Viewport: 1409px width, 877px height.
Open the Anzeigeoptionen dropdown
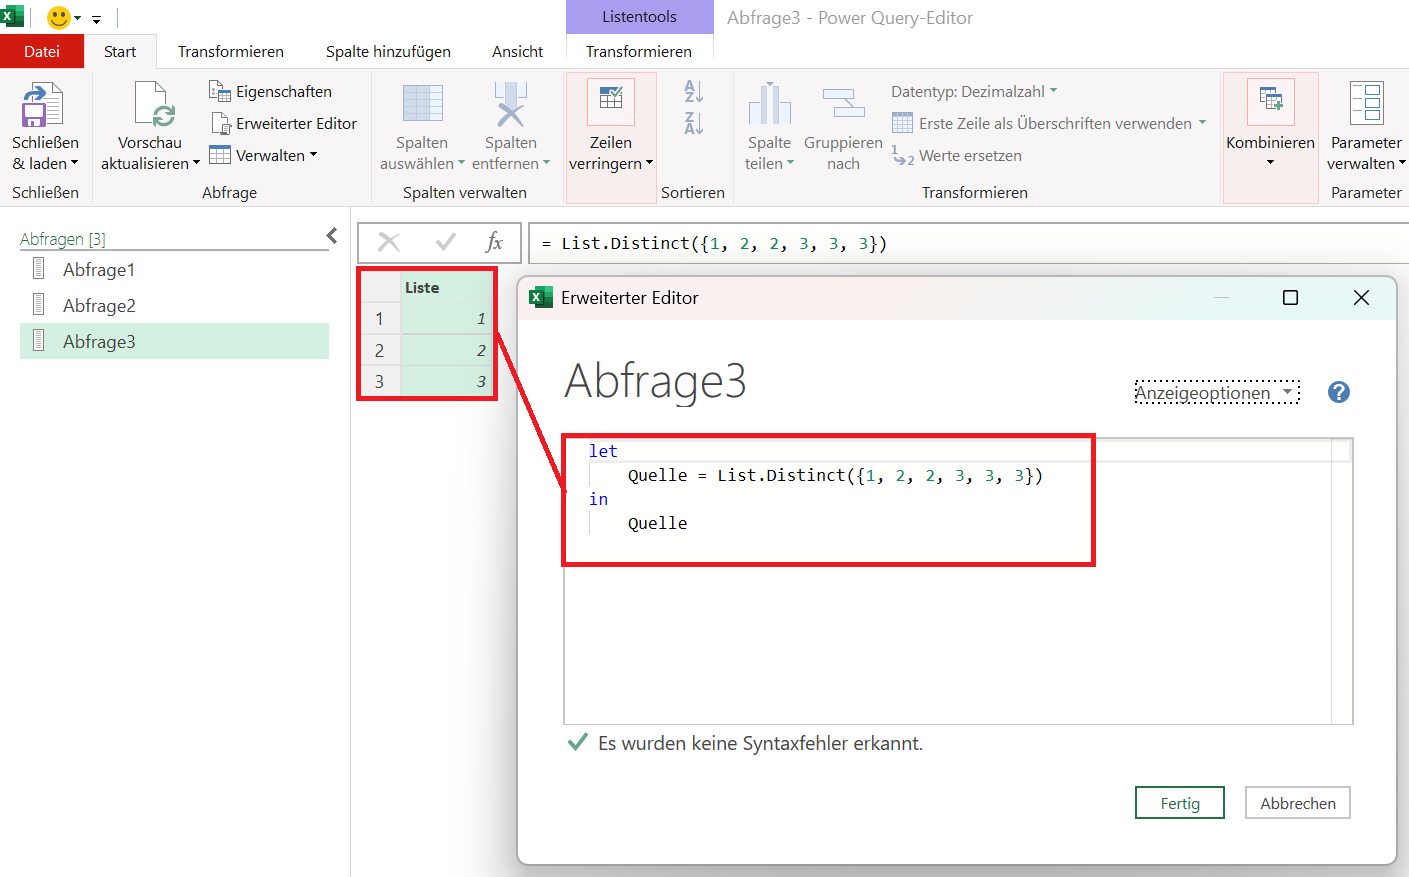click(x=1217, y=393)
